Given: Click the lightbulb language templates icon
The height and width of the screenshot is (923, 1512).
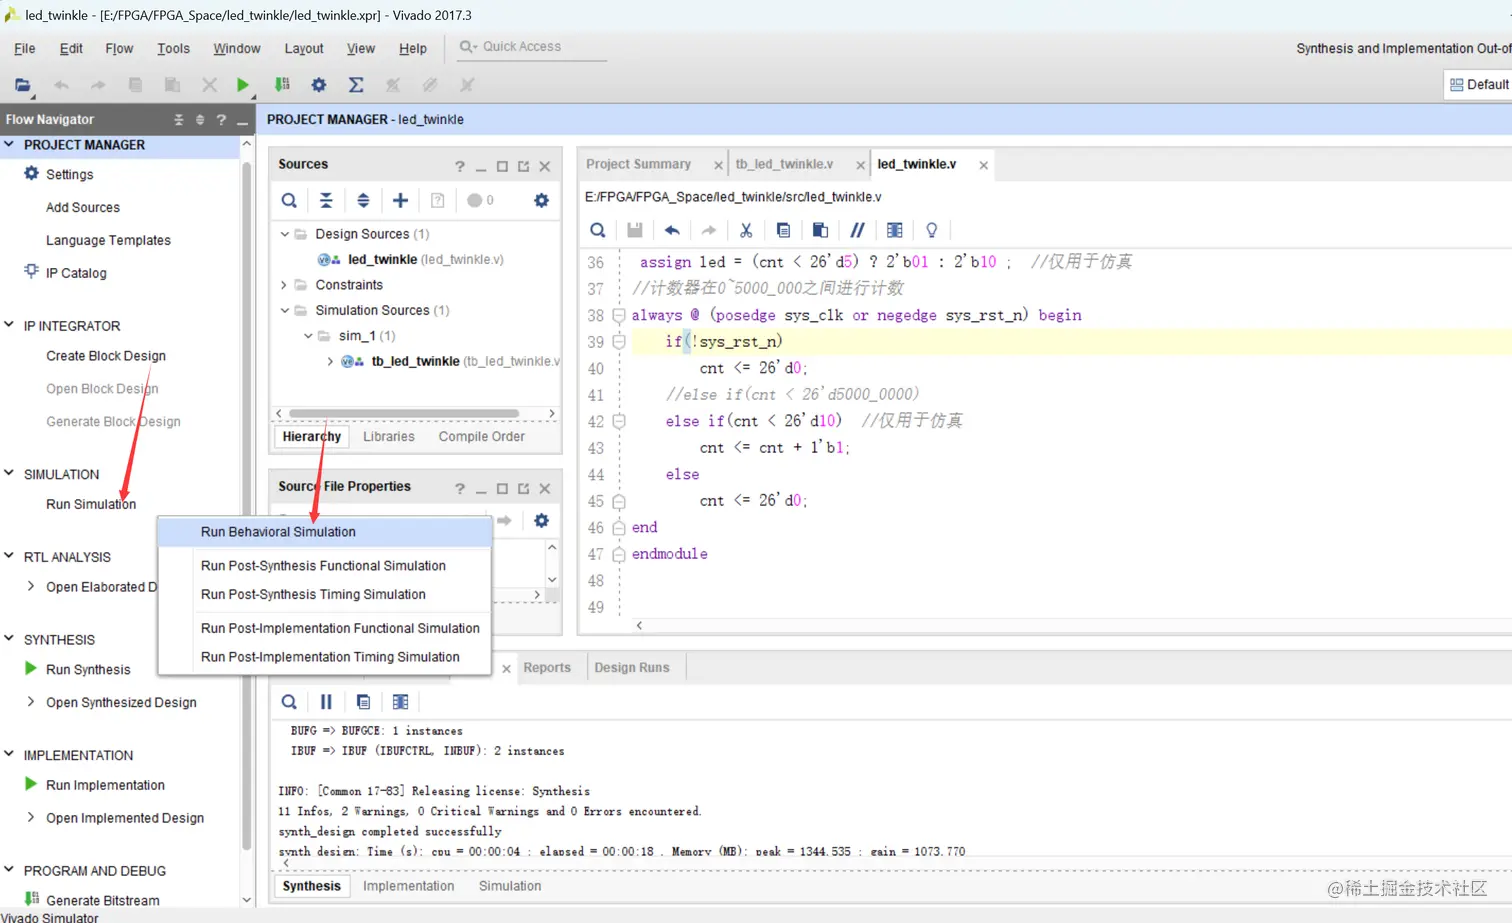Looking at the screenshot, I should 932,230.
